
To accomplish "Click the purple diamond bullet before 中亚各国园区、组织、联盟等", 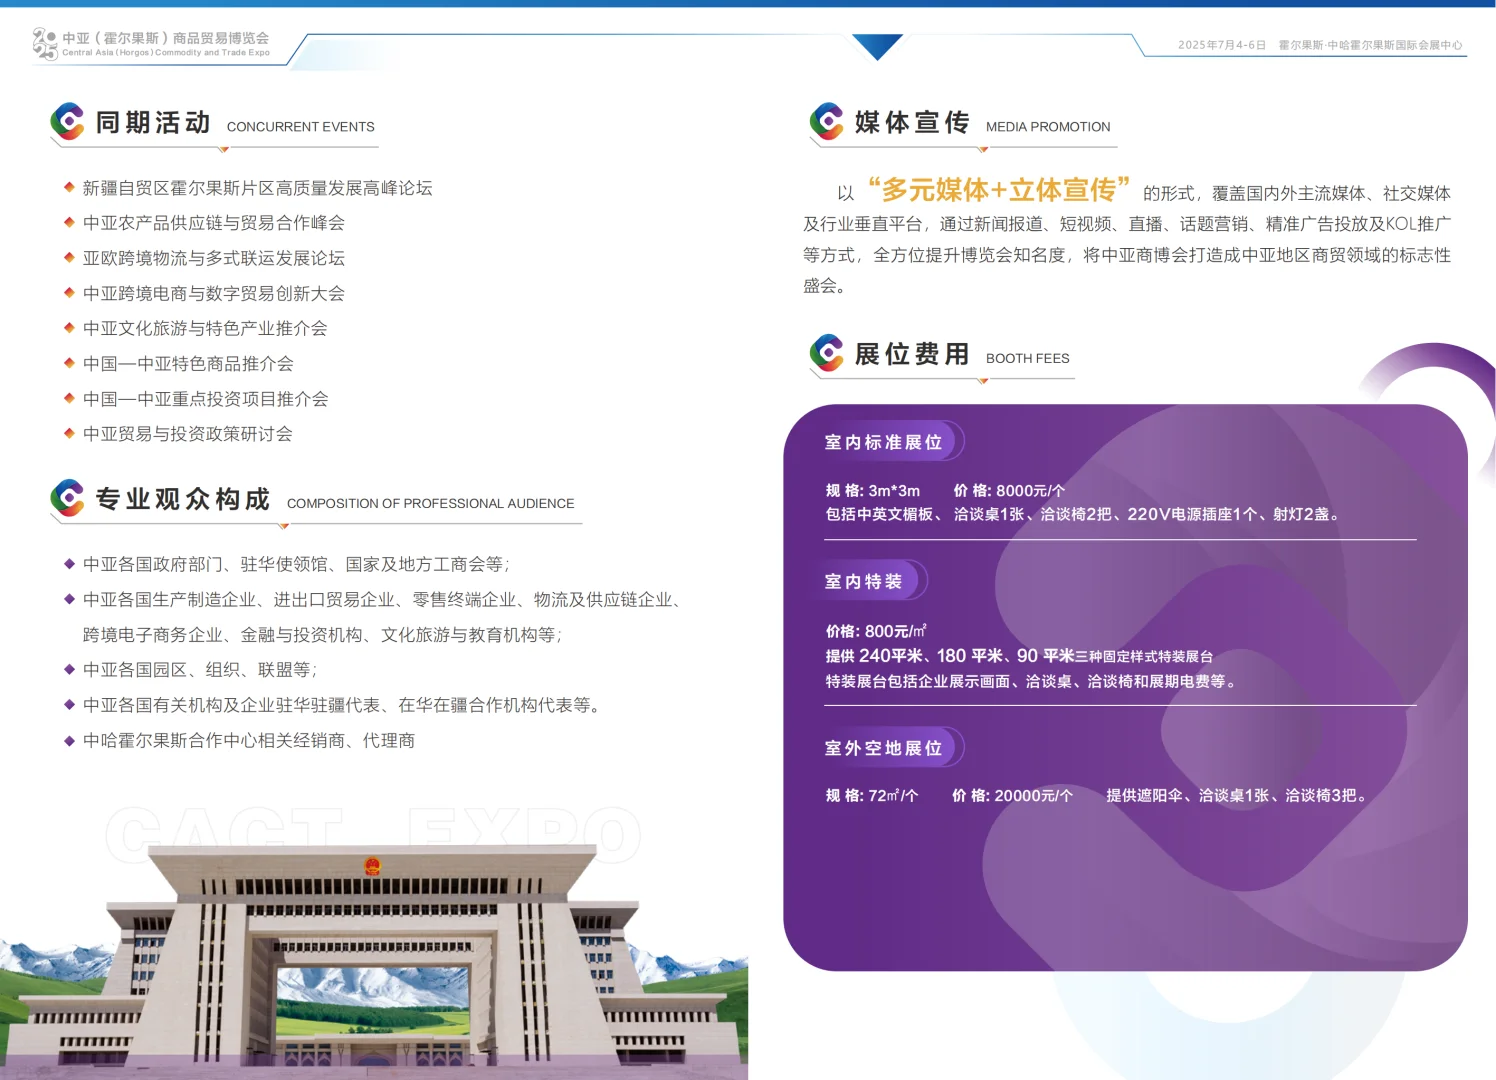I will tap(68, 670).
